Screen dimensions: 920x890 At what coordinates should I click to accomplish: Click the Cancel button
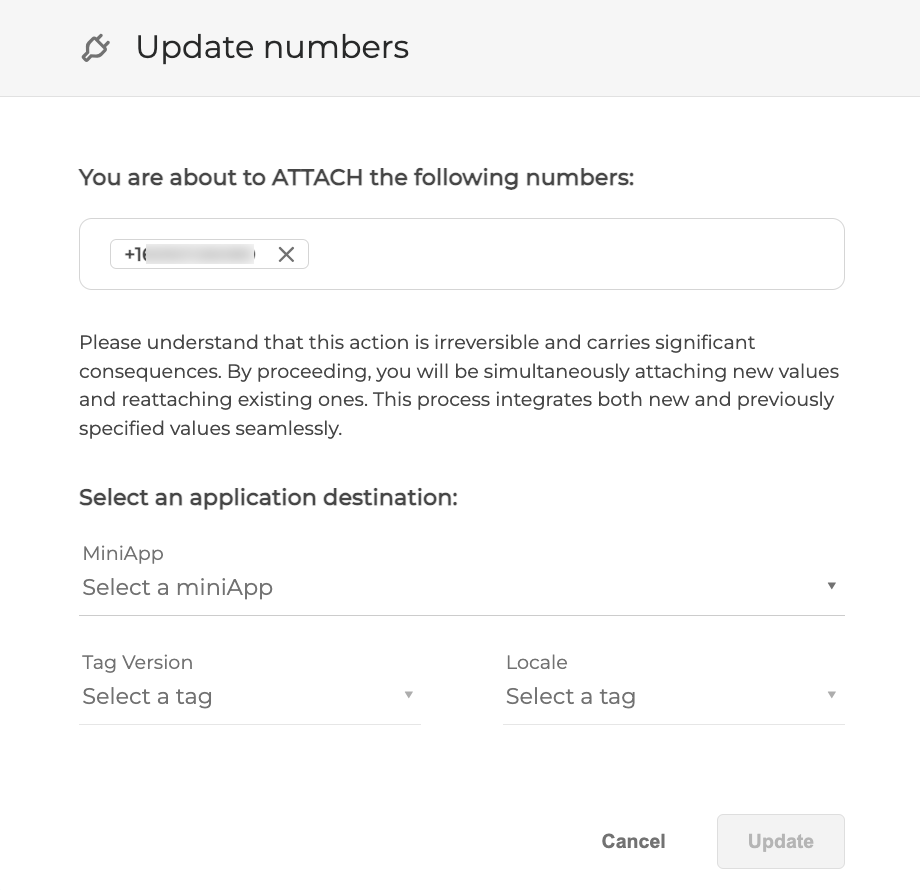tap(633, 841)
